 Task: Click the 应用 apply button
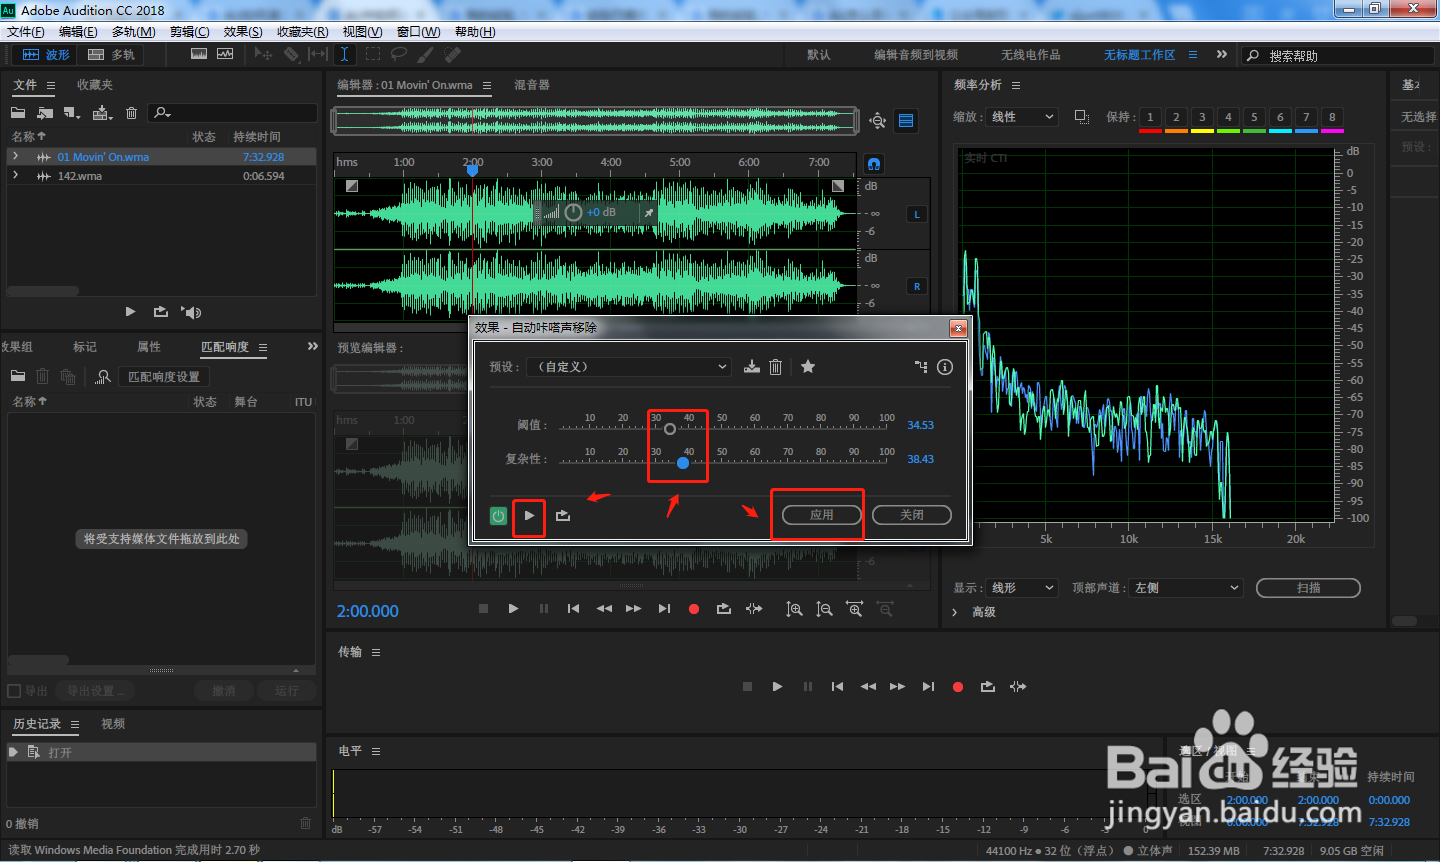tap(822, 515)
